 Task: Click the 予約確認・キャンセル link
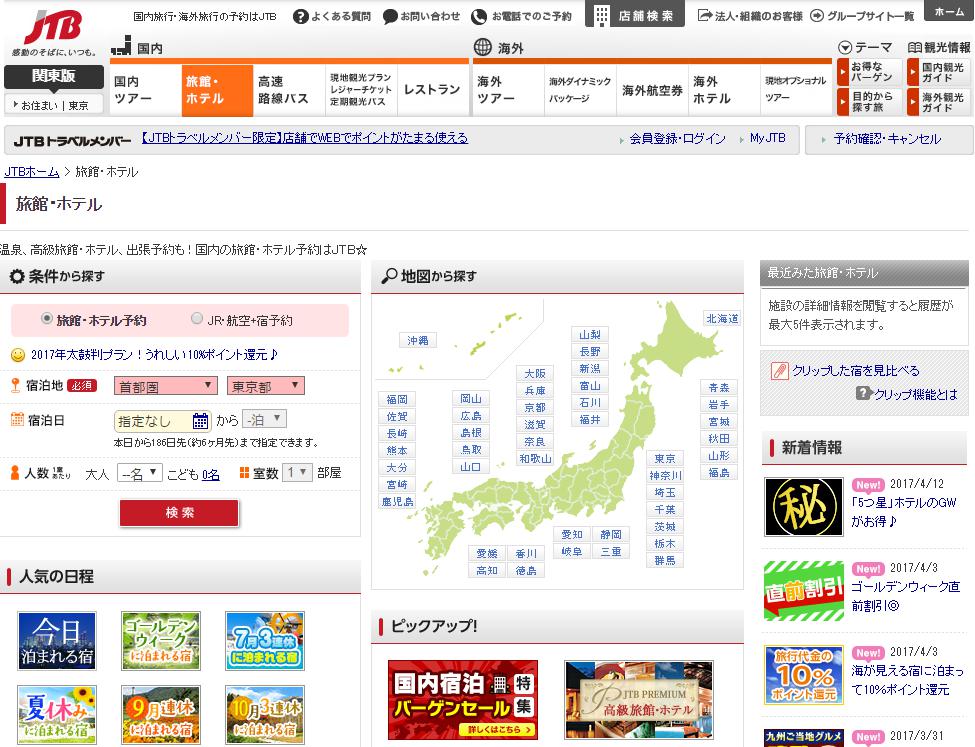pyautogui.click(x=887, y=139)
